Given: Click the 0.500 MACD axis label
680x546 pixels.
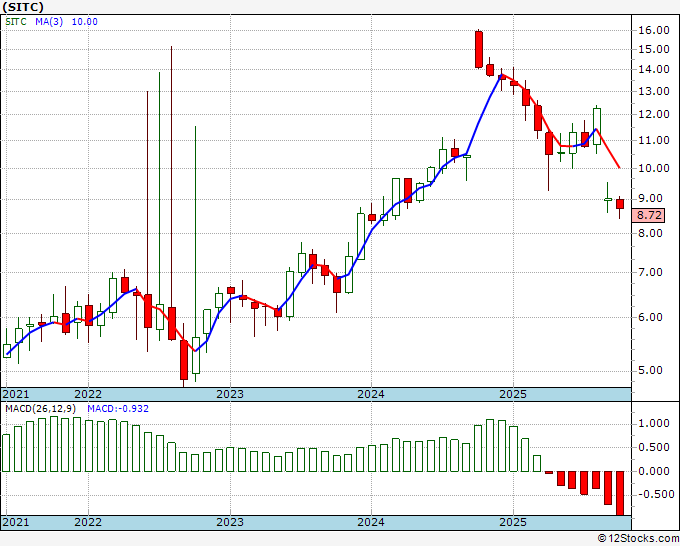Looking at the screenshot, I should (654, 448).
